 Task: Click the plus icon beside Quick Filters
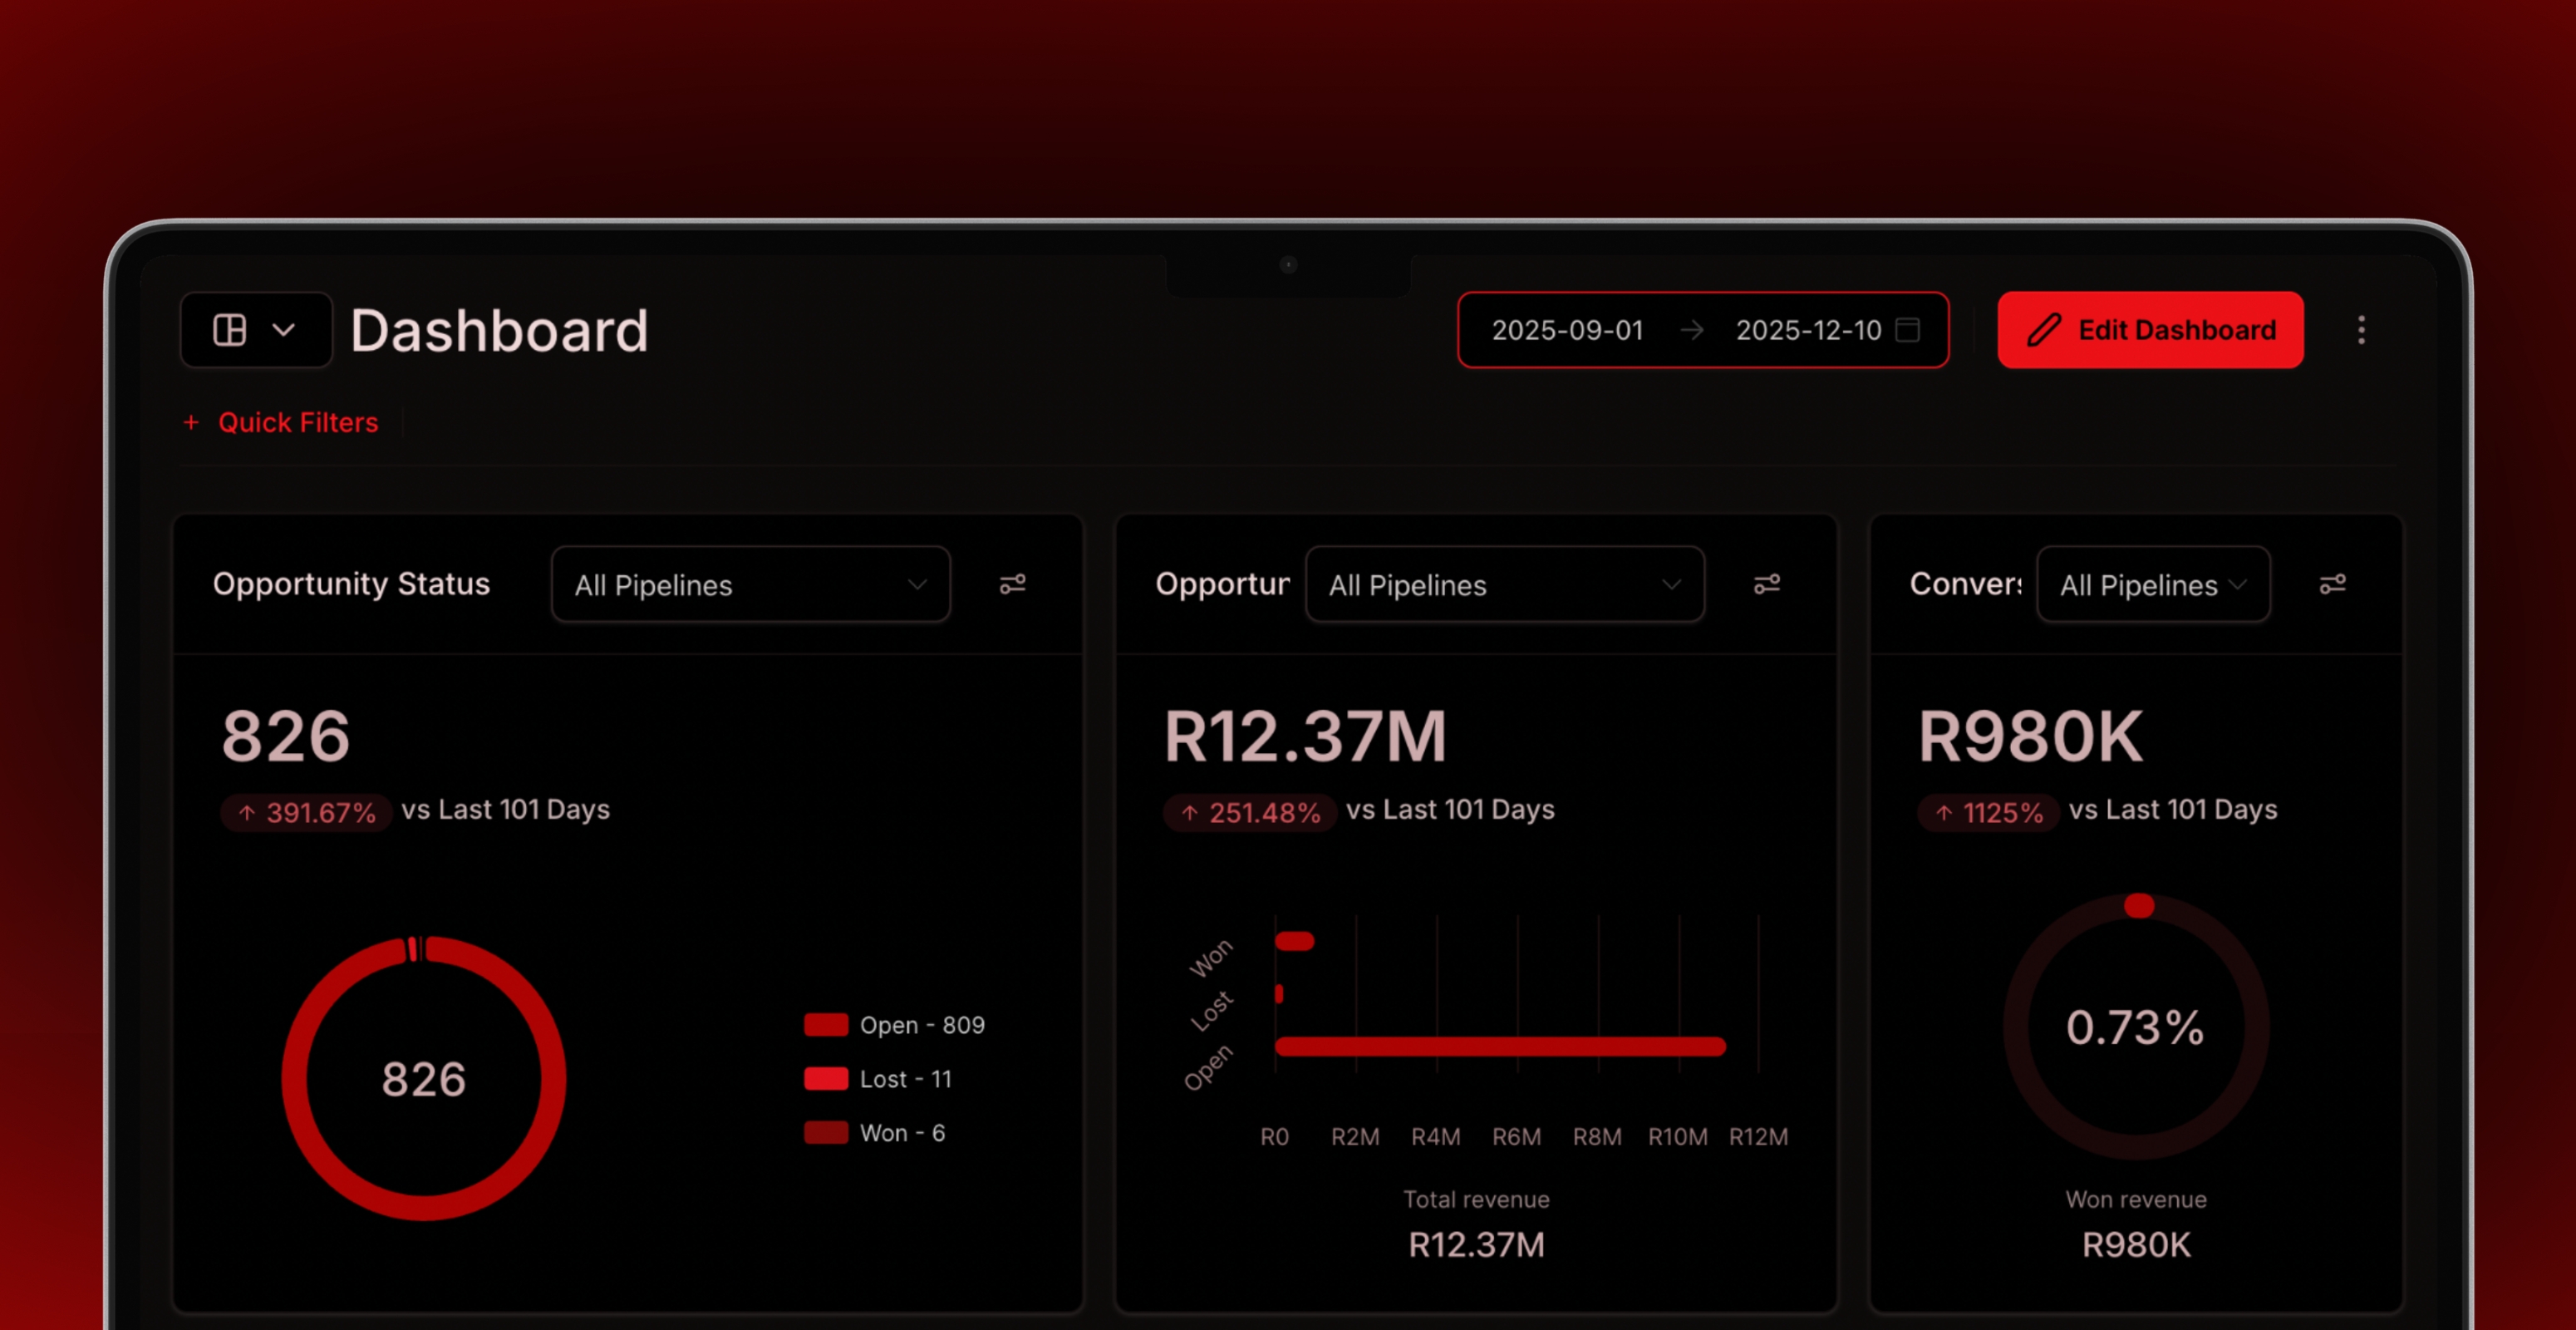(191, 423)
